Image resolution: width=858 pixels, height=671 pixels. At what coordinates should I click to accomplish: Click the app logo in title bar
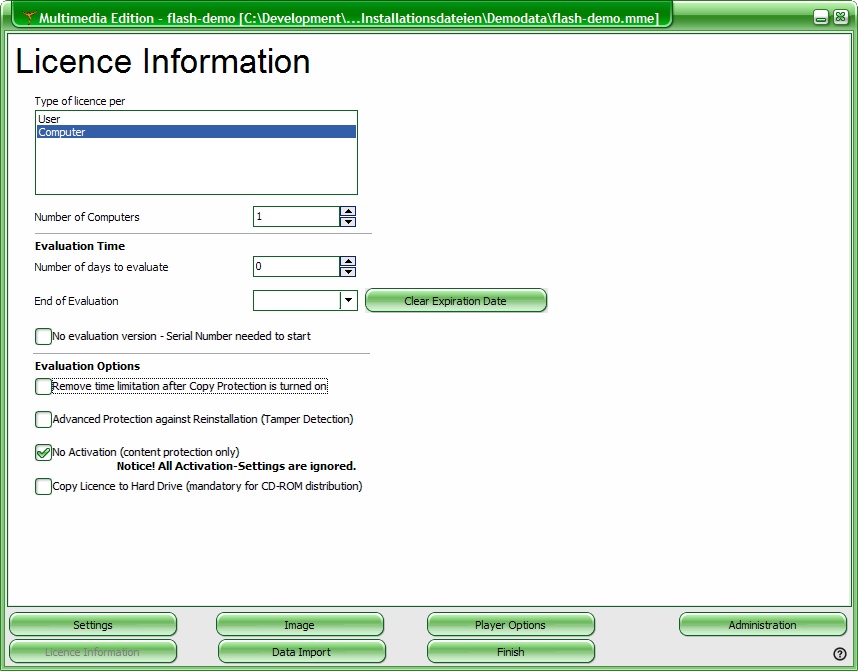tap(29, 17)
